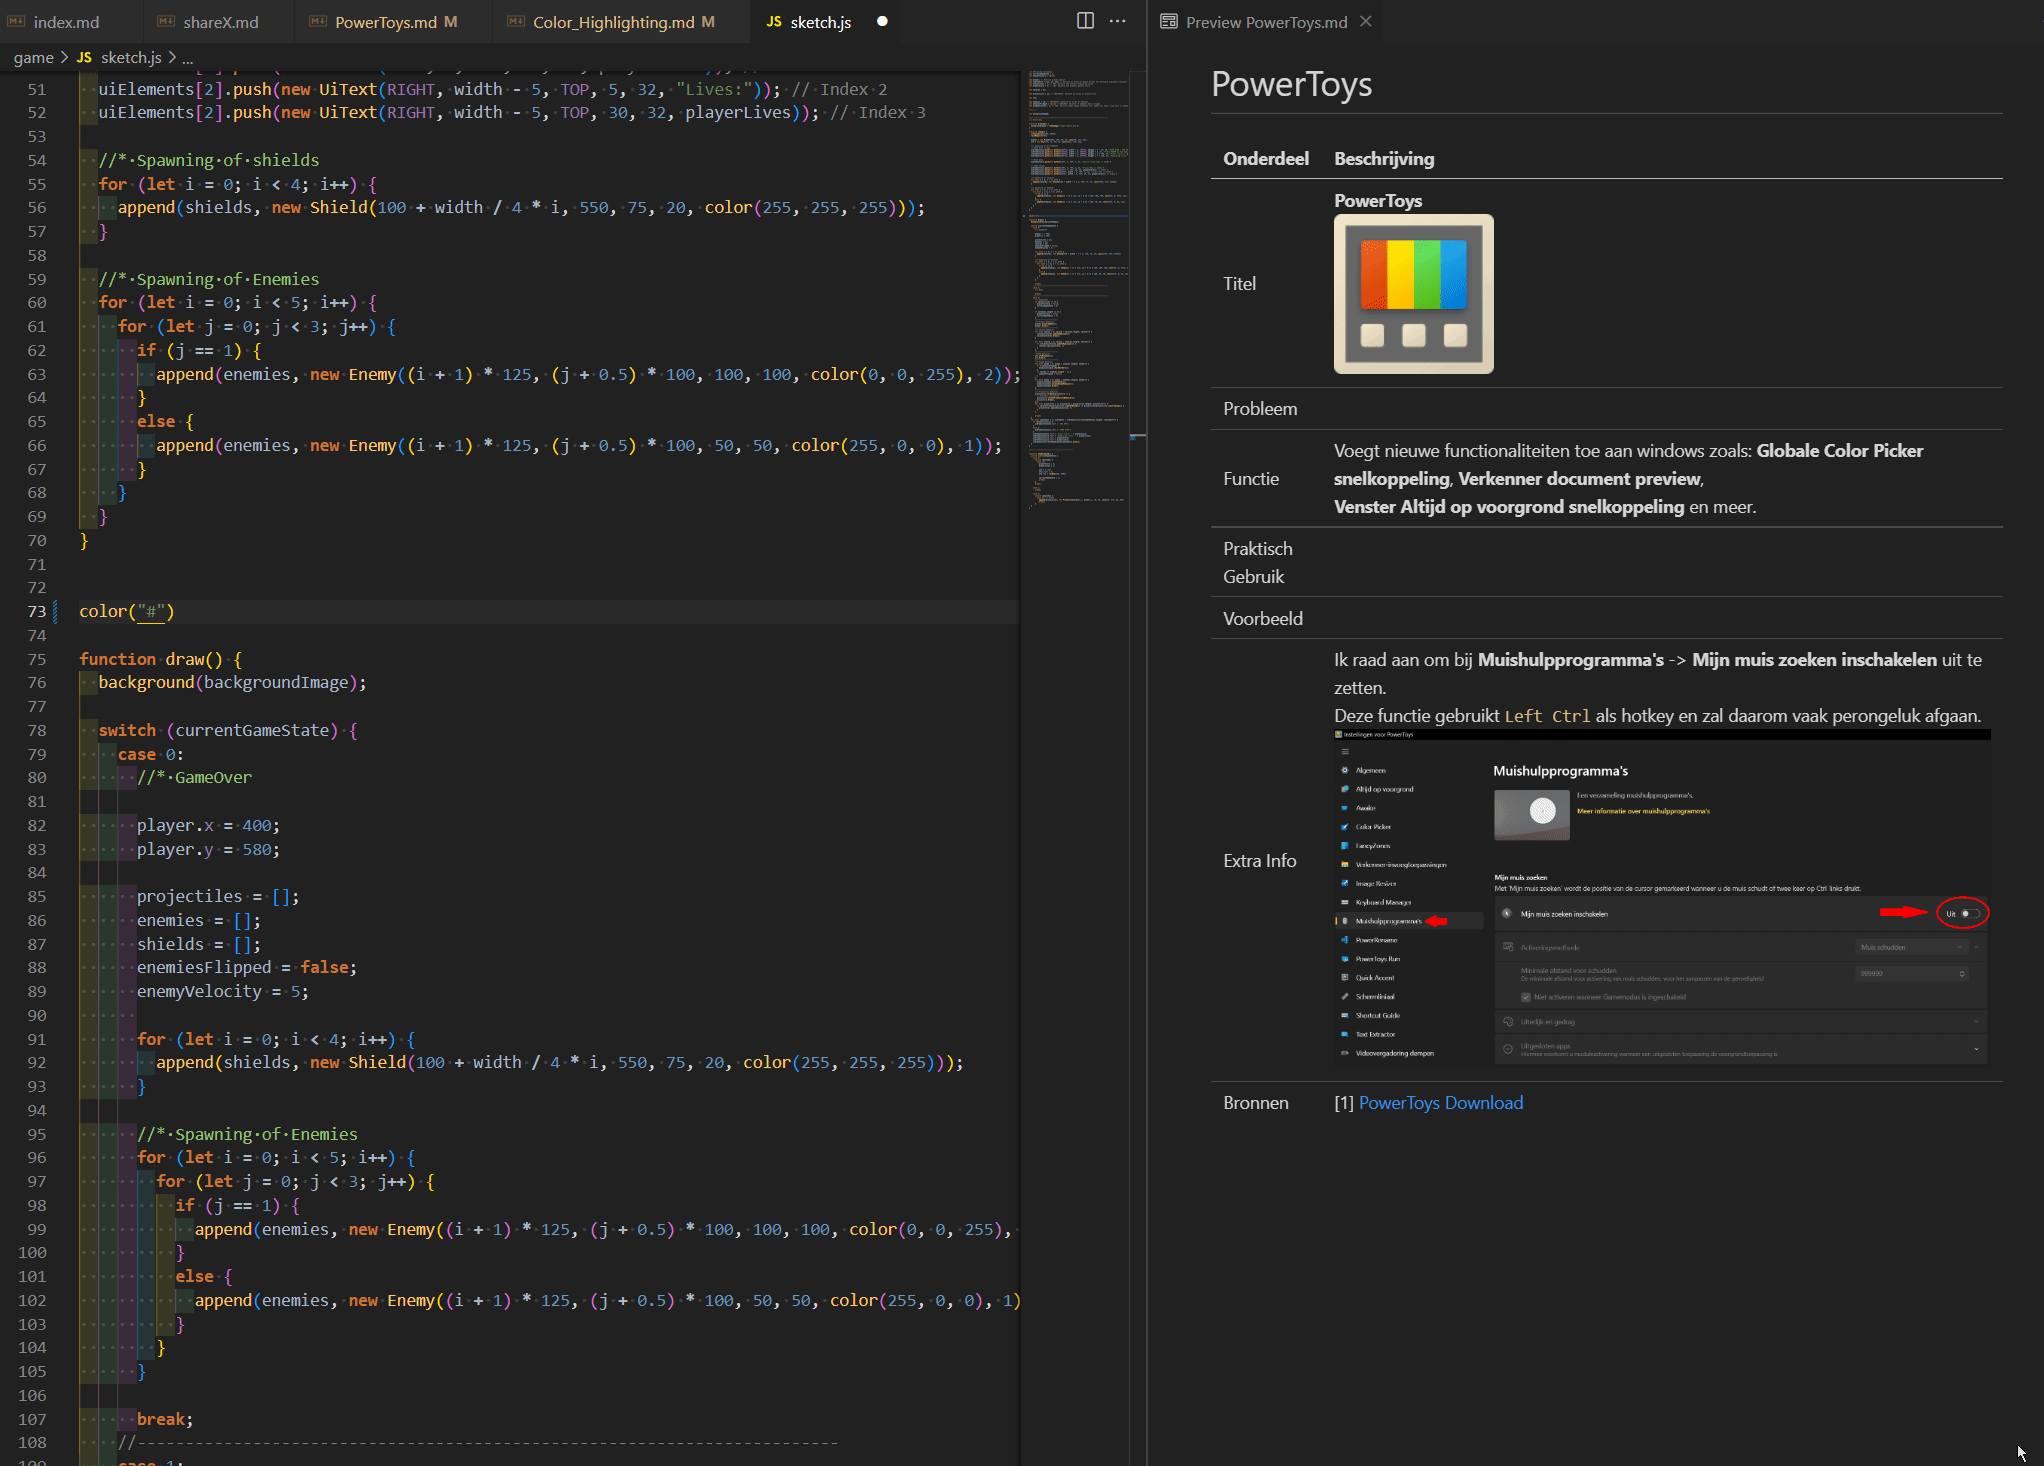
Task: Check the 'Niet activeren wanneer Gamemodus' checkbox
Action: pos(1526,997)
